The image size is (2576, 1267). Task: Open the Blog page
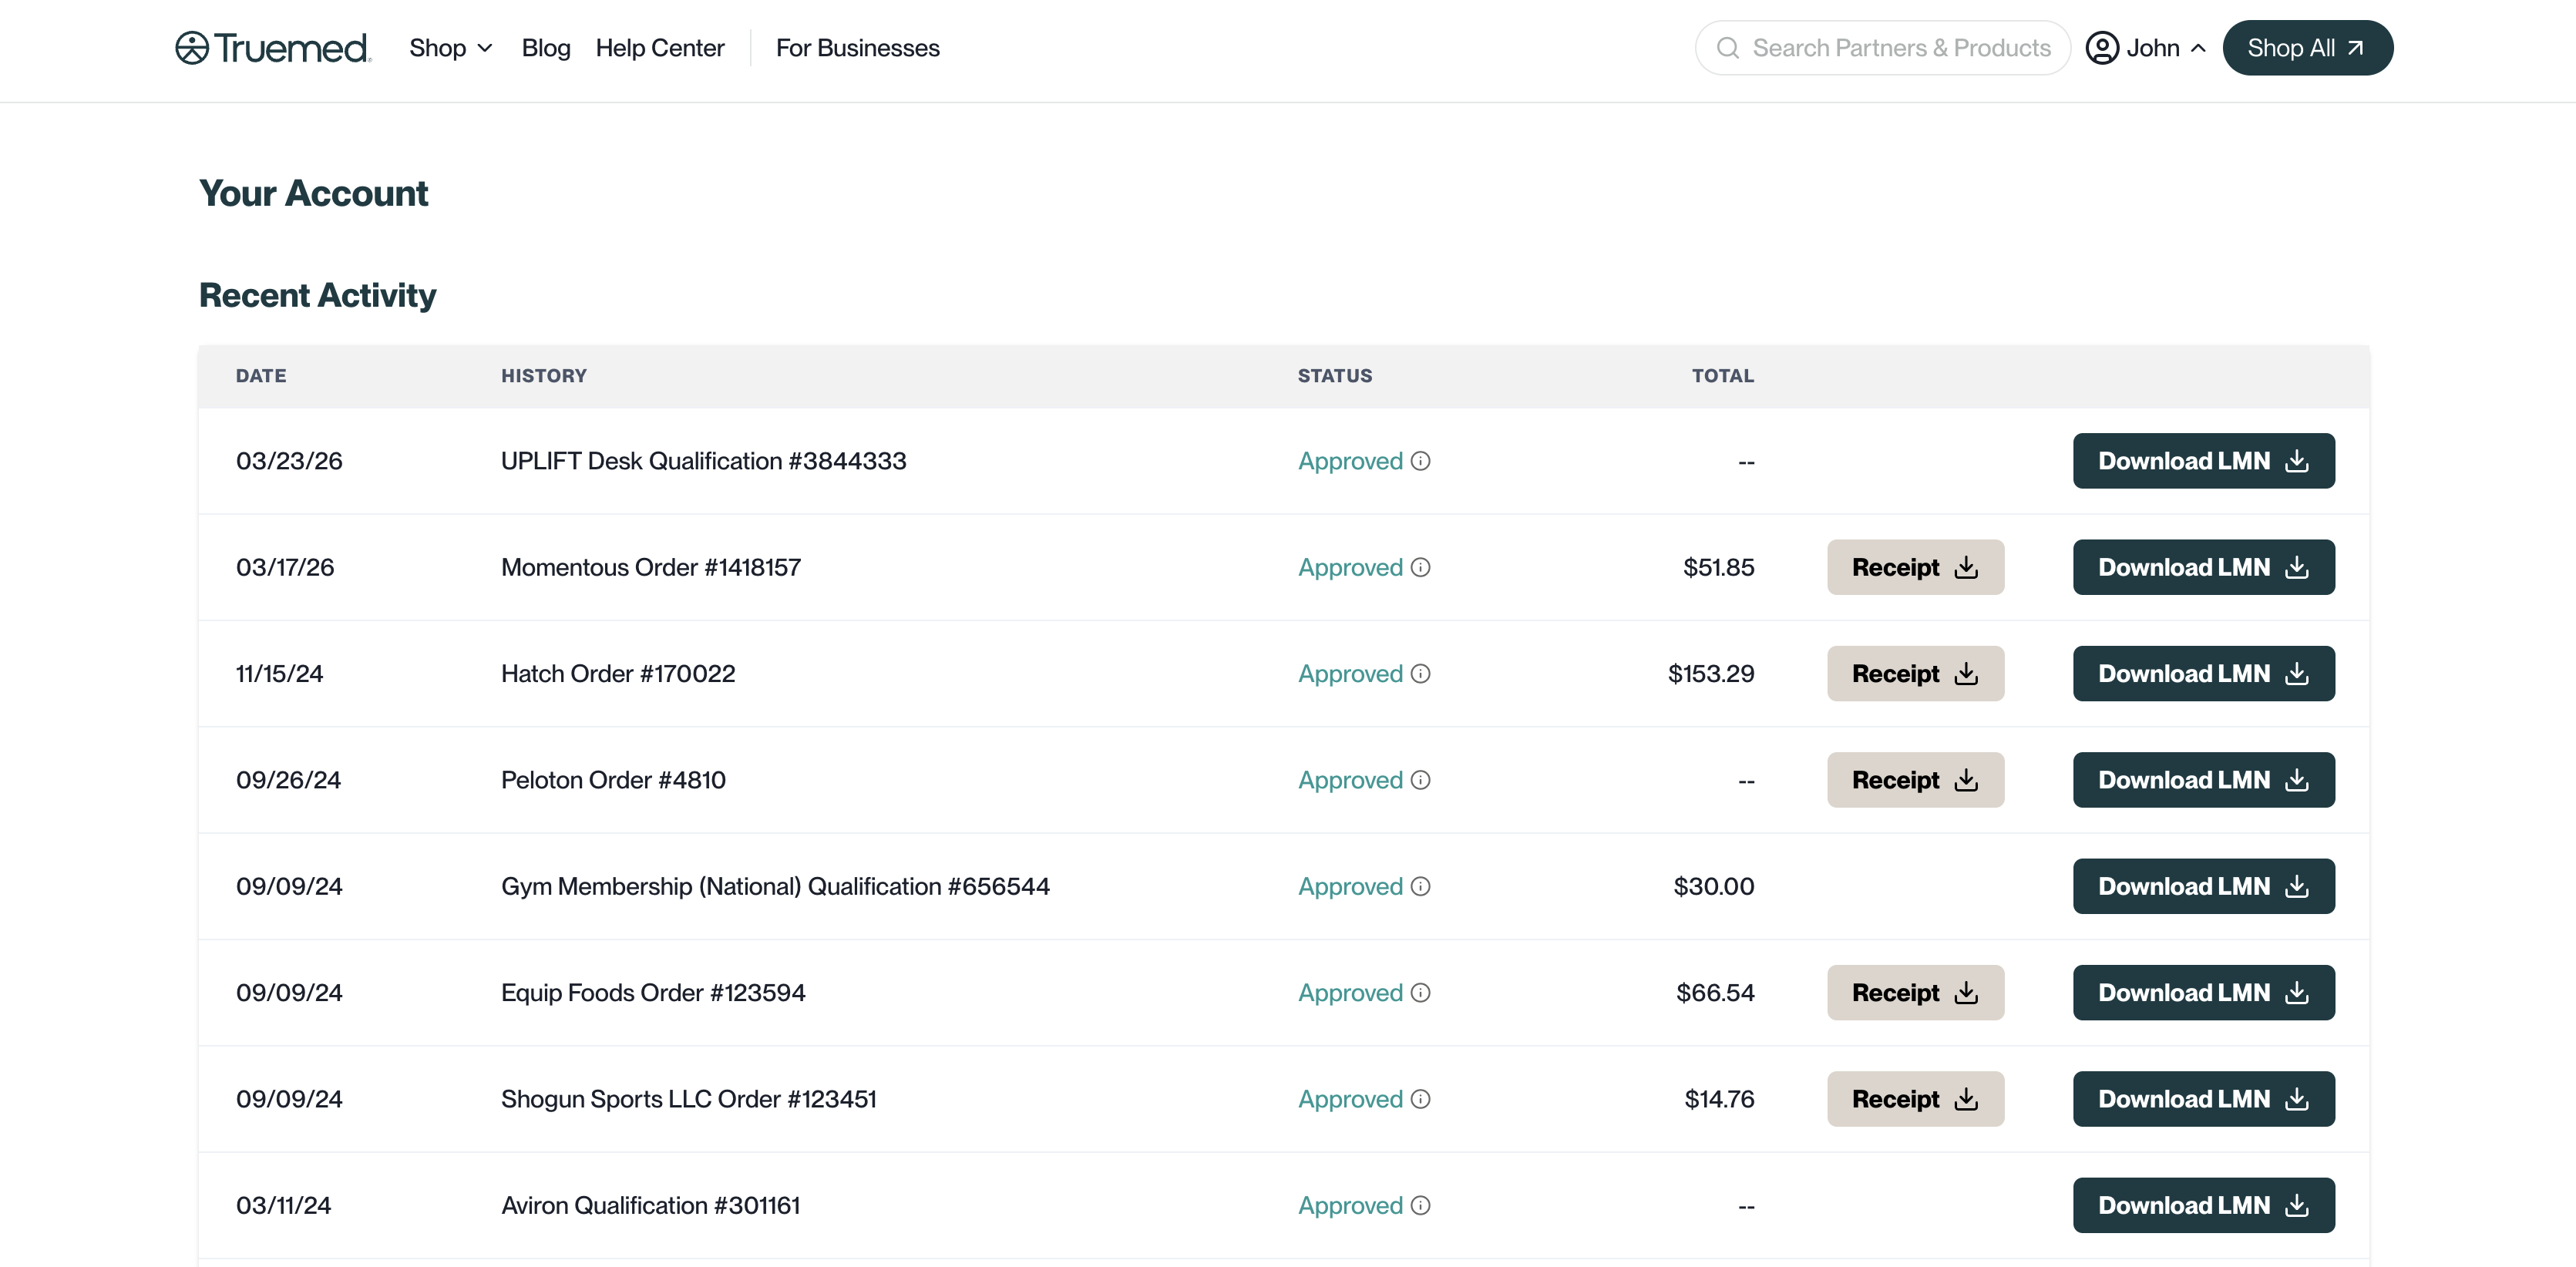point(546,48)
